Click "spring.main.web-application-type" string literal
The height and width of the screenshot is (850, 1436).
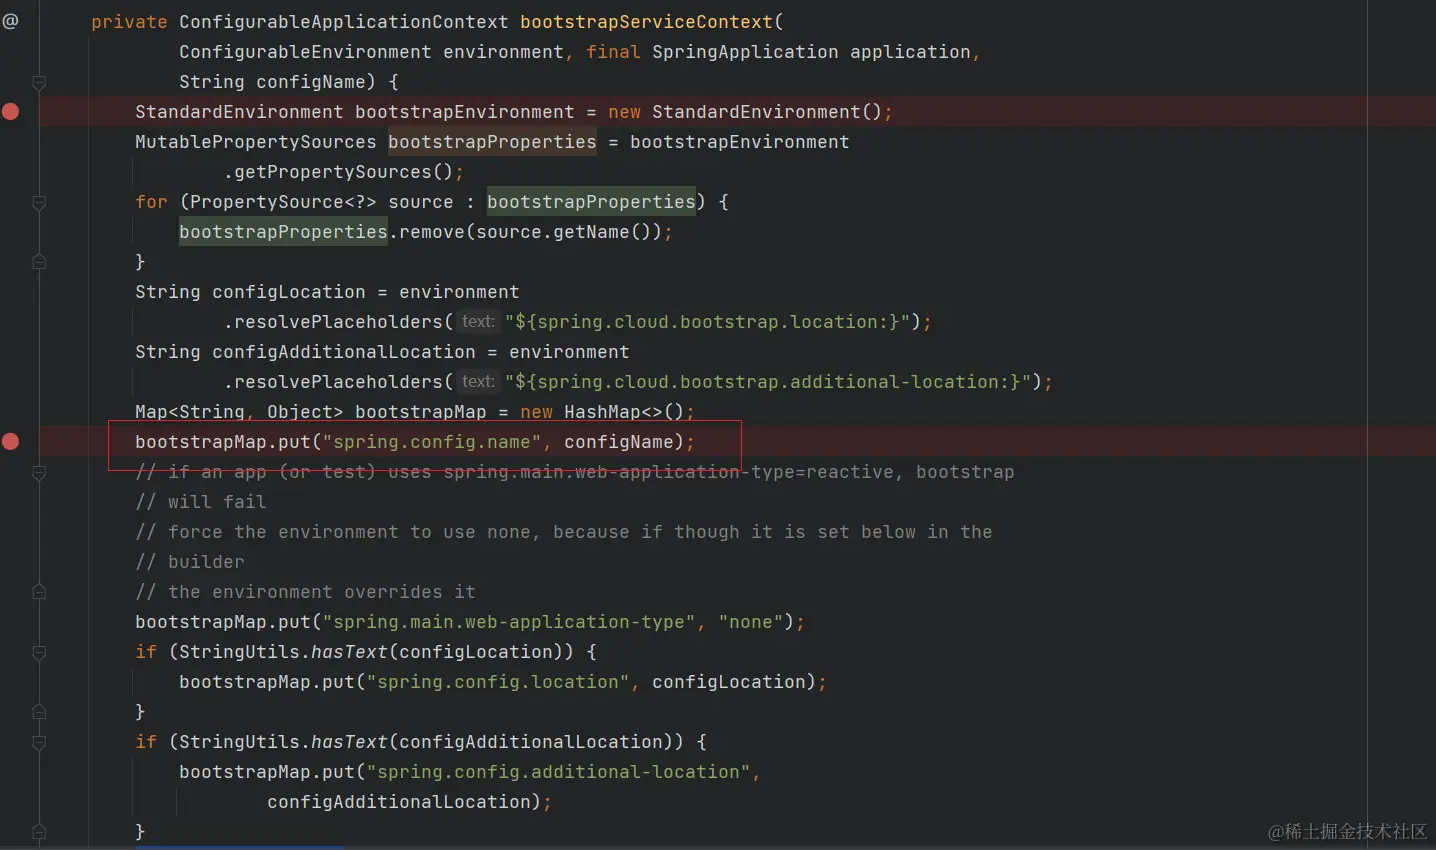pos(509,622)
